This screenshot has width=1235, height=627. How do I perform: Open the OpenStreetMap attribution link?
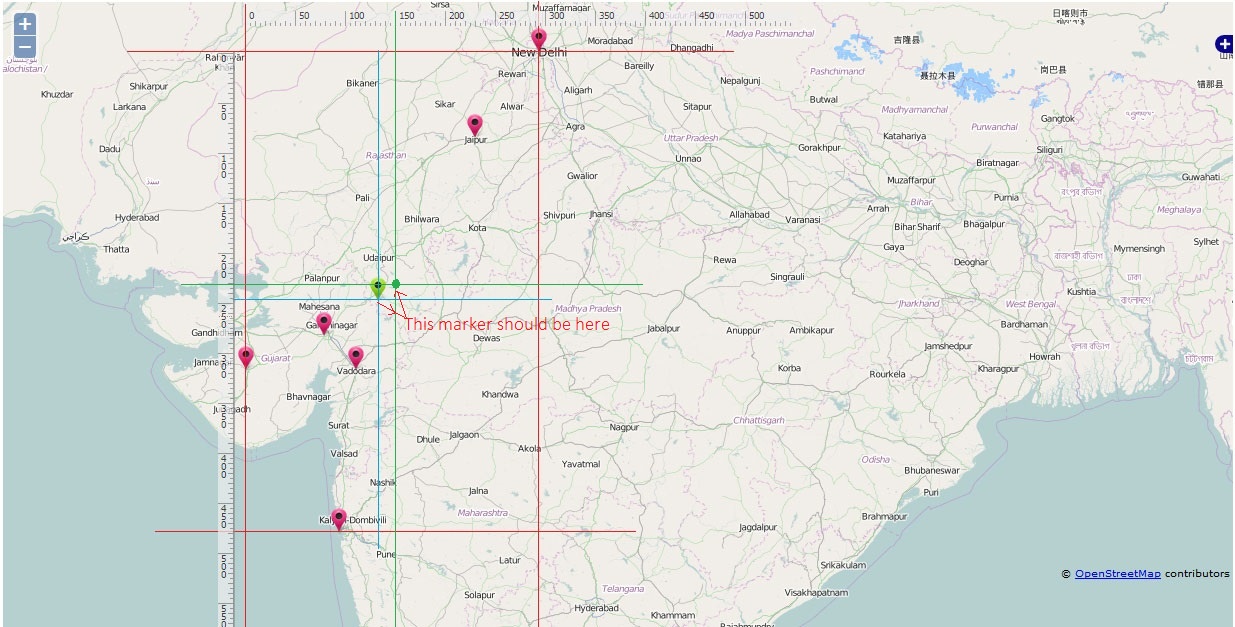(x=1118, y=574)
